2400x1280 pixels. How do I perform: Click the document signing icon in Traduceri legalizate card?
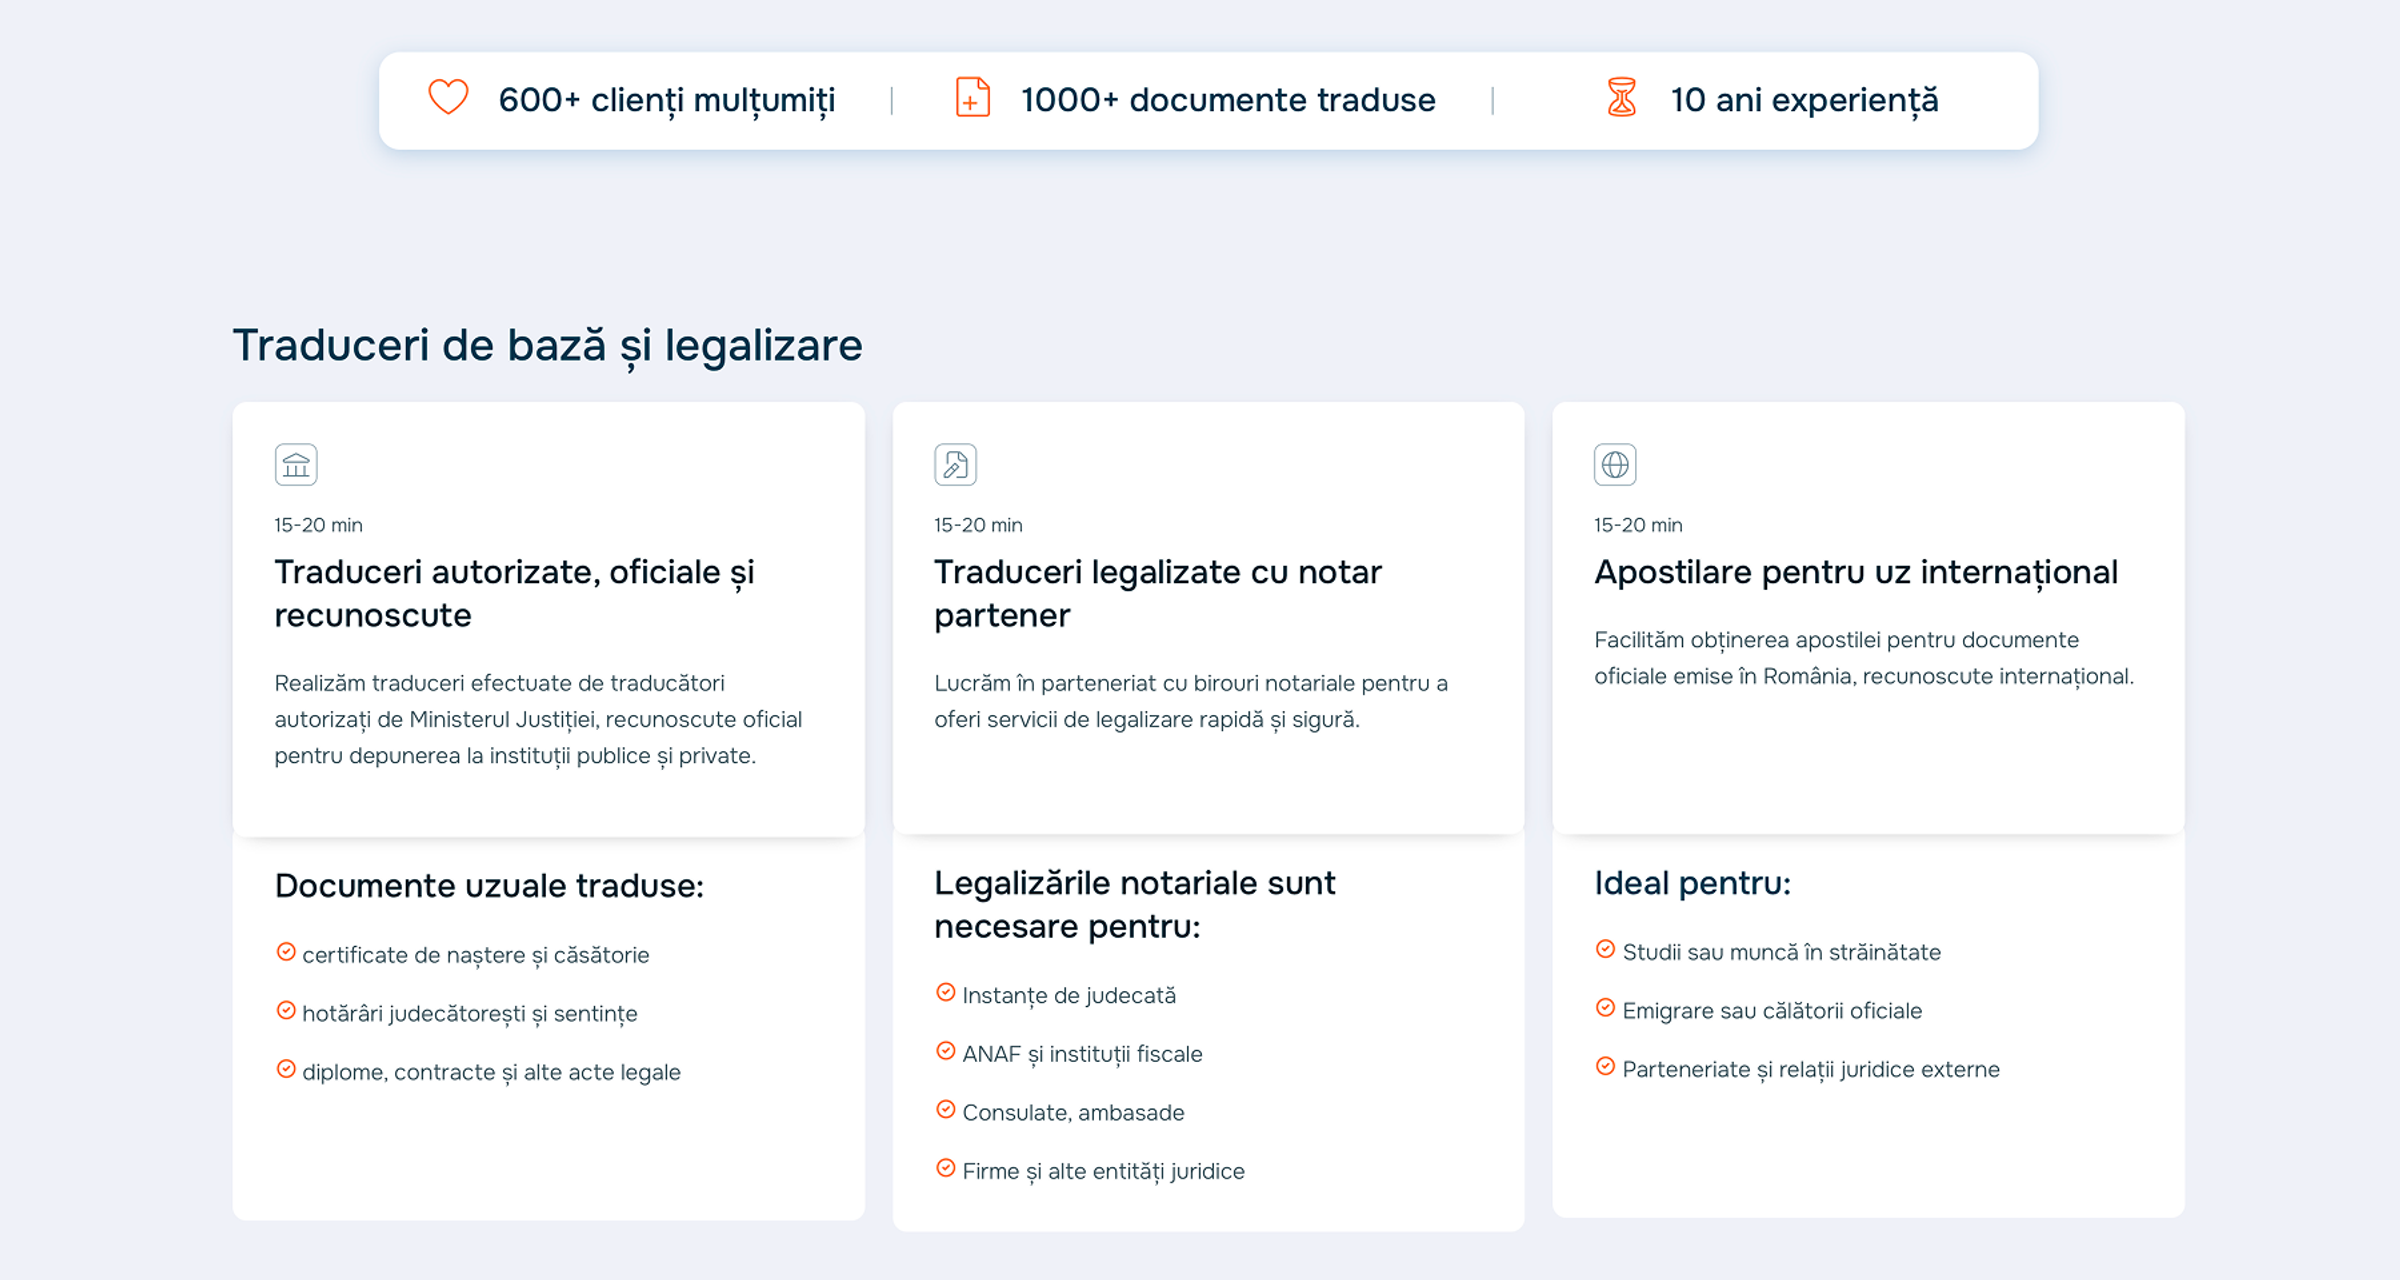[x=955, y=465]
